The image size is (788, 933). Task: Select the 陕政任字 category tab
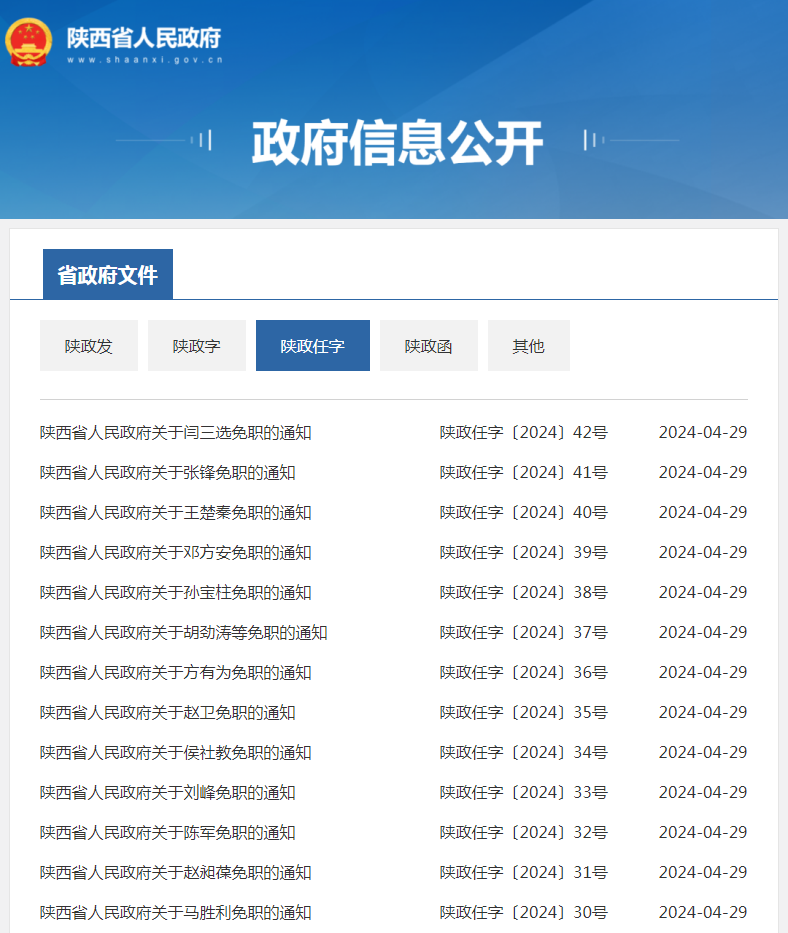coord(312,346)
